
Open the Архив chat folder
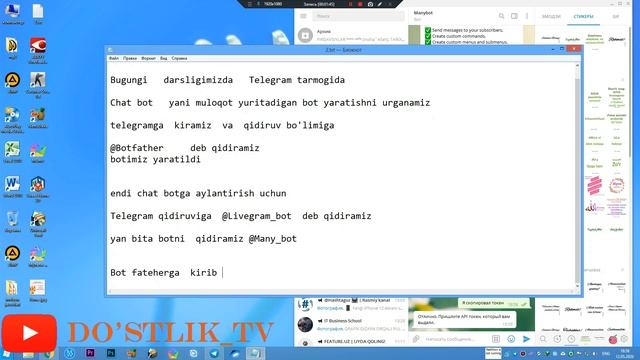pyautogui.click(x=351, y=35)
